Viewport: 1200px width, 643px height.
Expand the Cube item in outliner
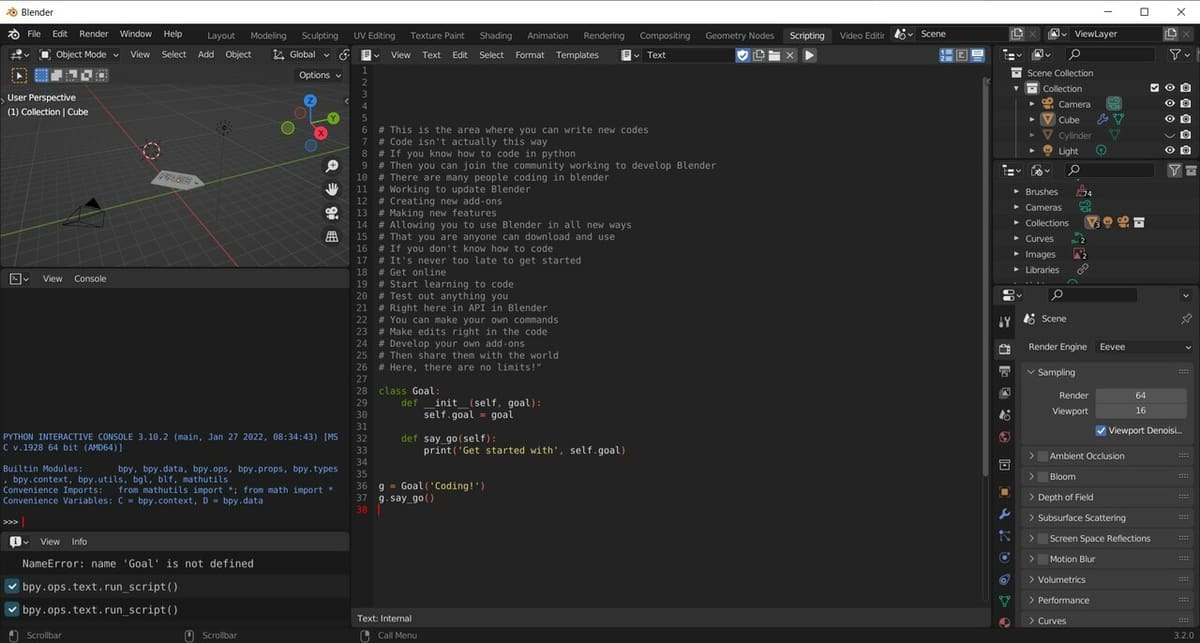coord(1032,120)
